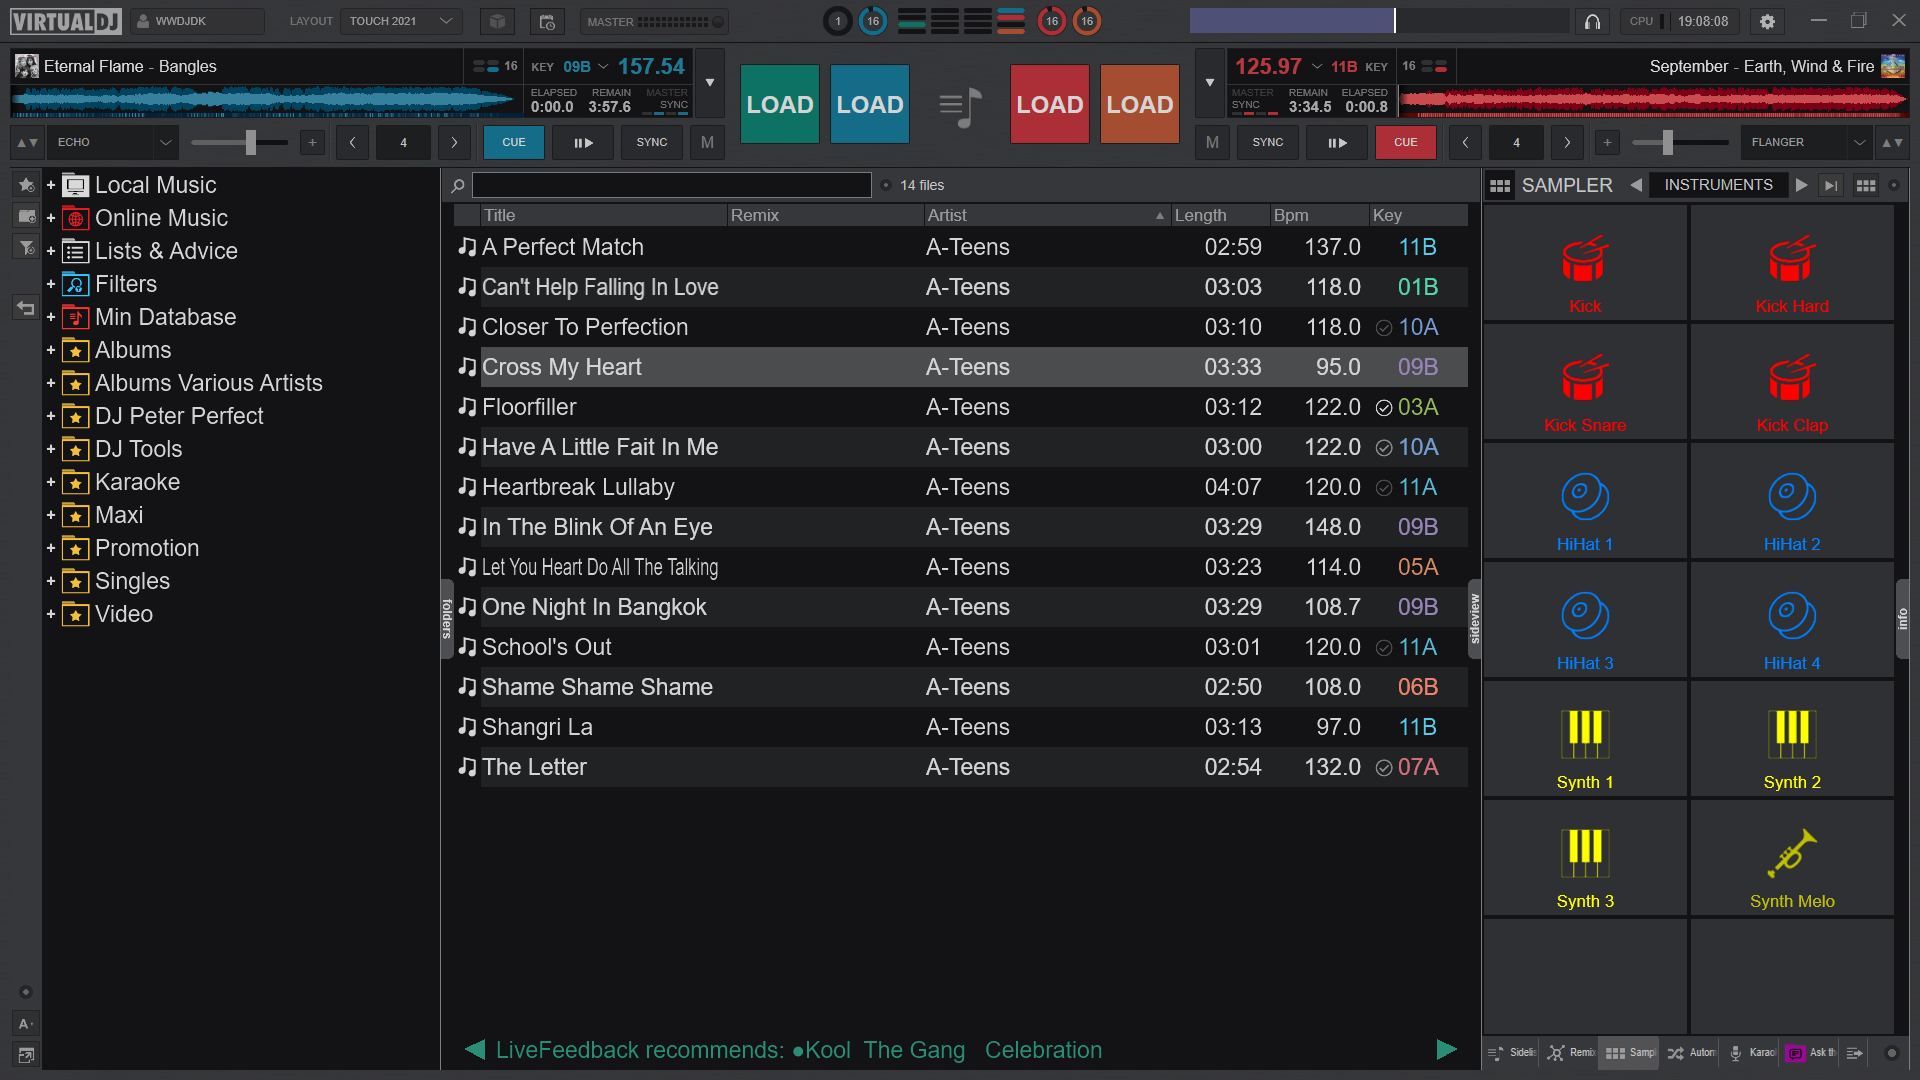Toggle the right deck effect plus button
This screenshot has height=1080, width=1920.
click(1607, 143)
